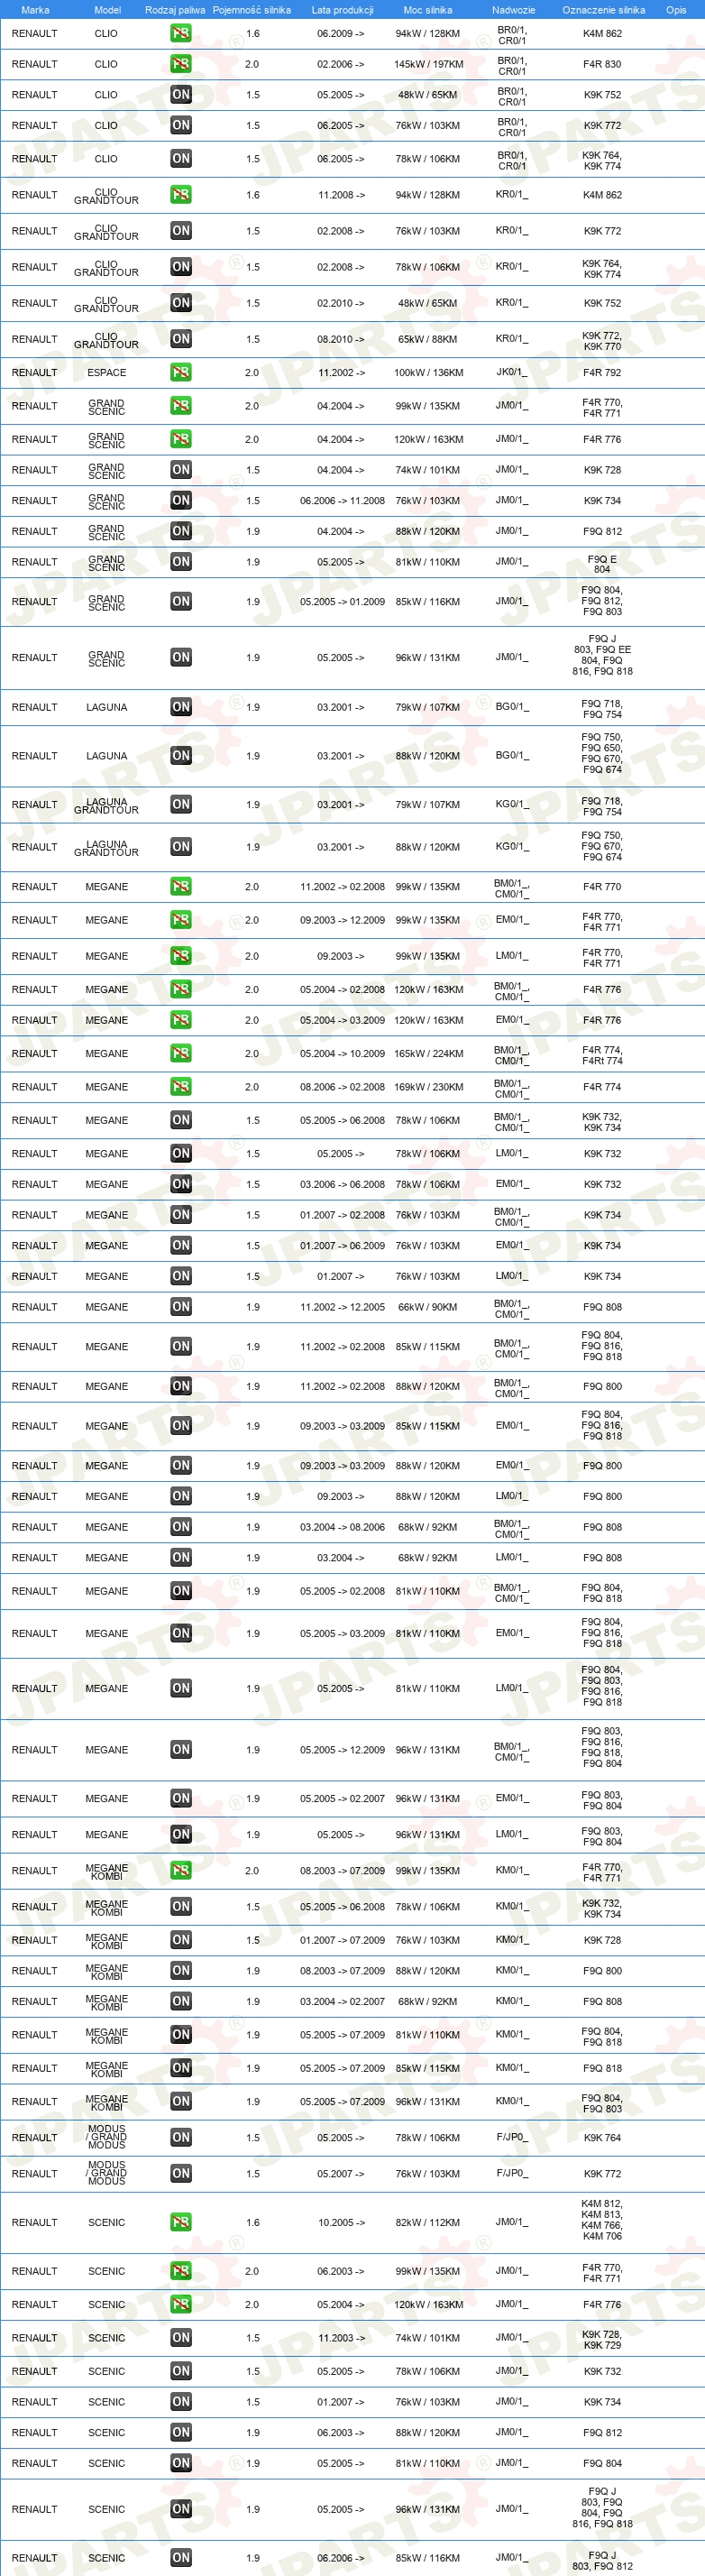
Task: Click diesel icon in CLIO GRANDTOUR 65kW / 88KM row
Action: pos(180,339)
